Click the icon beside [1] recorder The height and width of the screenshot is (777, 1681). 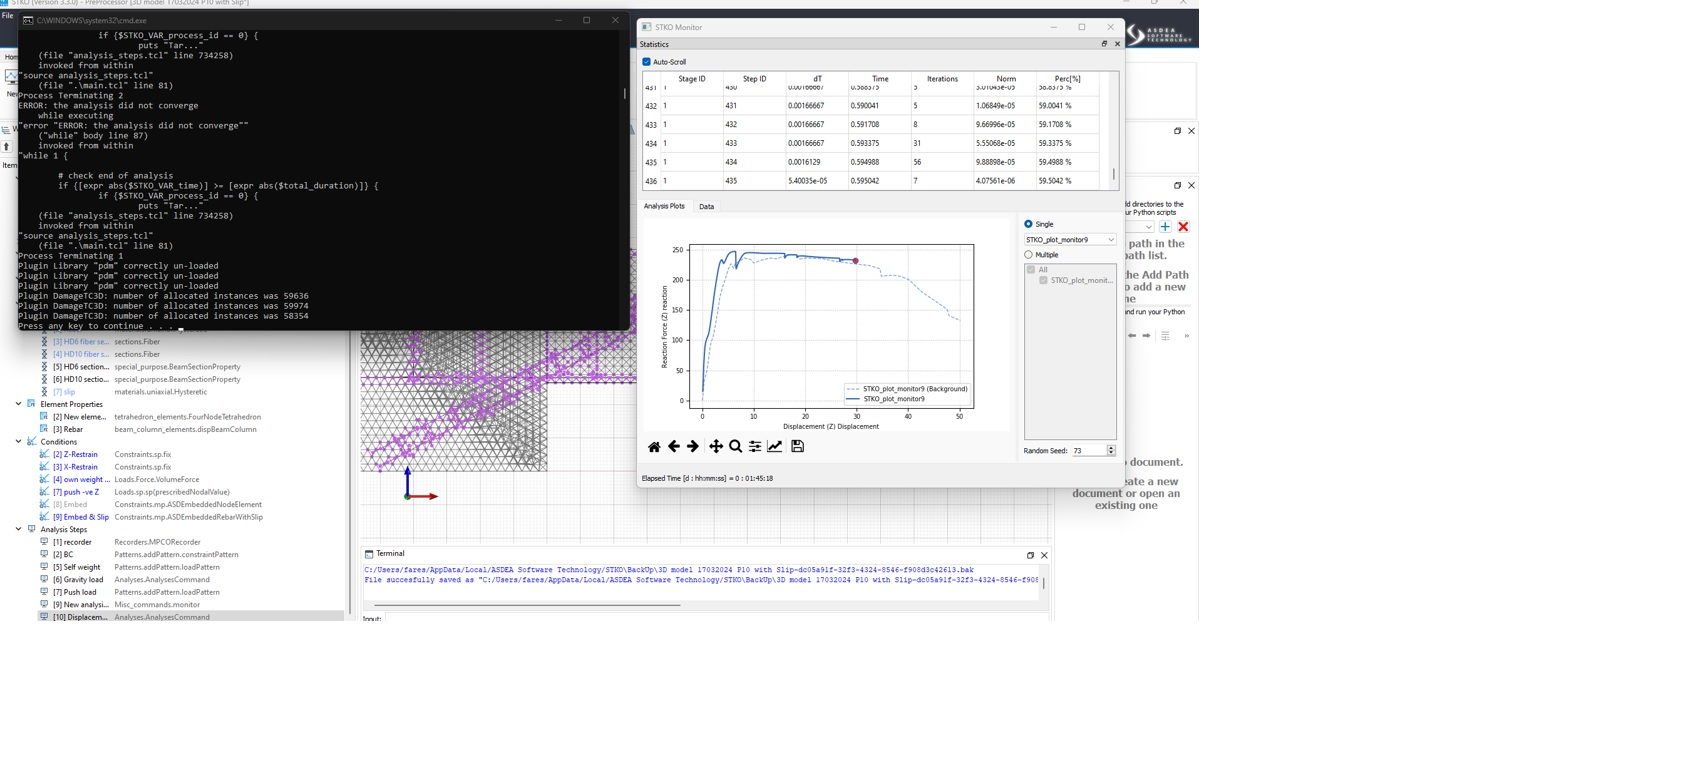coord(44,542)
